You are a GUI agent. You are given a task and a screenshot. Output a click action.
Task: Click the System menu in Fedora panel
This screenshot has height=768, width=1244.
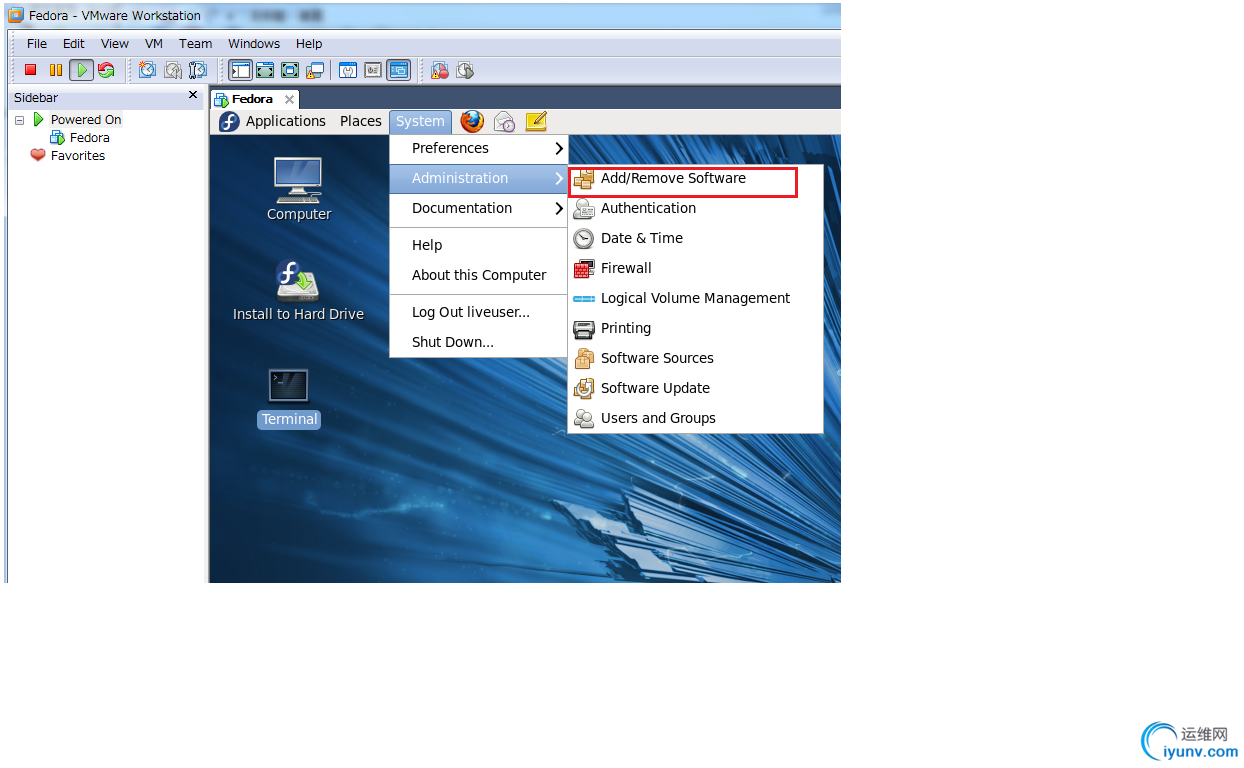pos(420,121)
